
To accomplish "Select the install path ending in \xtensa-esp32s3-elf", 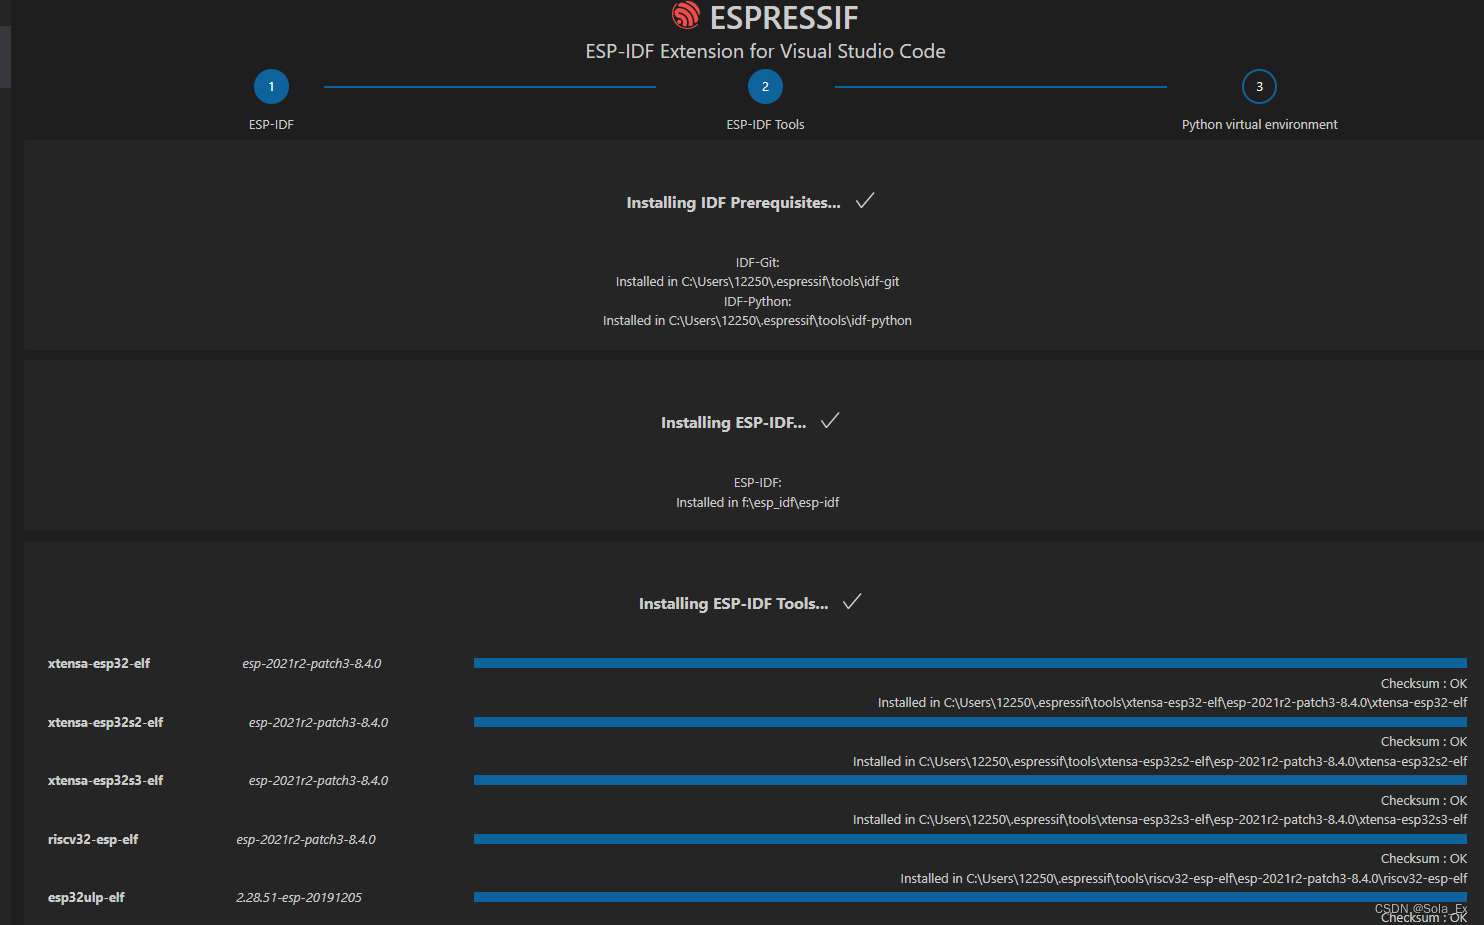I will 1160,820.
